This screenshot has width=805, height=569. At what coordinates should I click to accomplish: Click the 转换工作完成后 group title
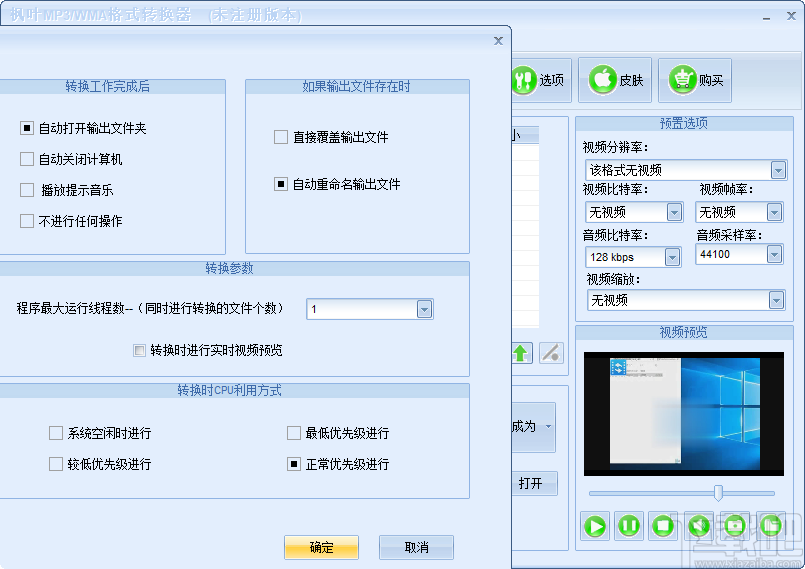(x=107, y=86)
